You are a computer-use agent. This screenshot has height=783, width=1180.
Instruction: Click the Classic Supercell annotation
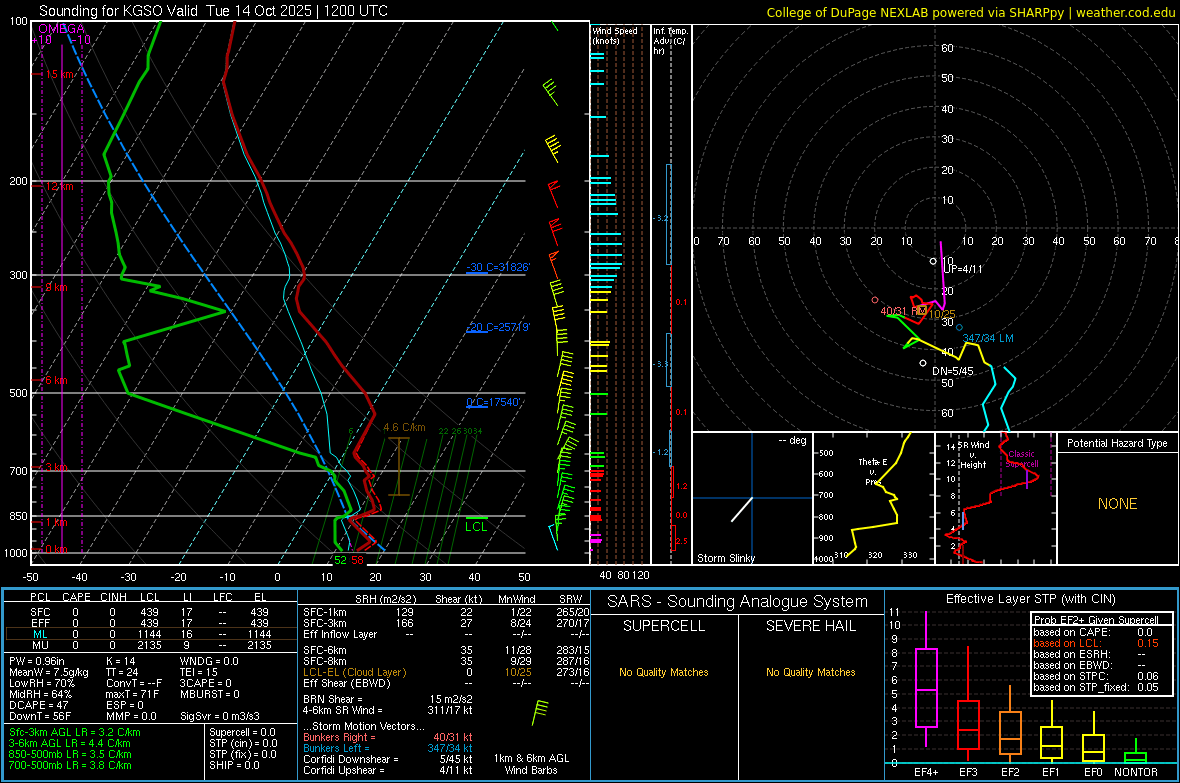click(1022, 459)
